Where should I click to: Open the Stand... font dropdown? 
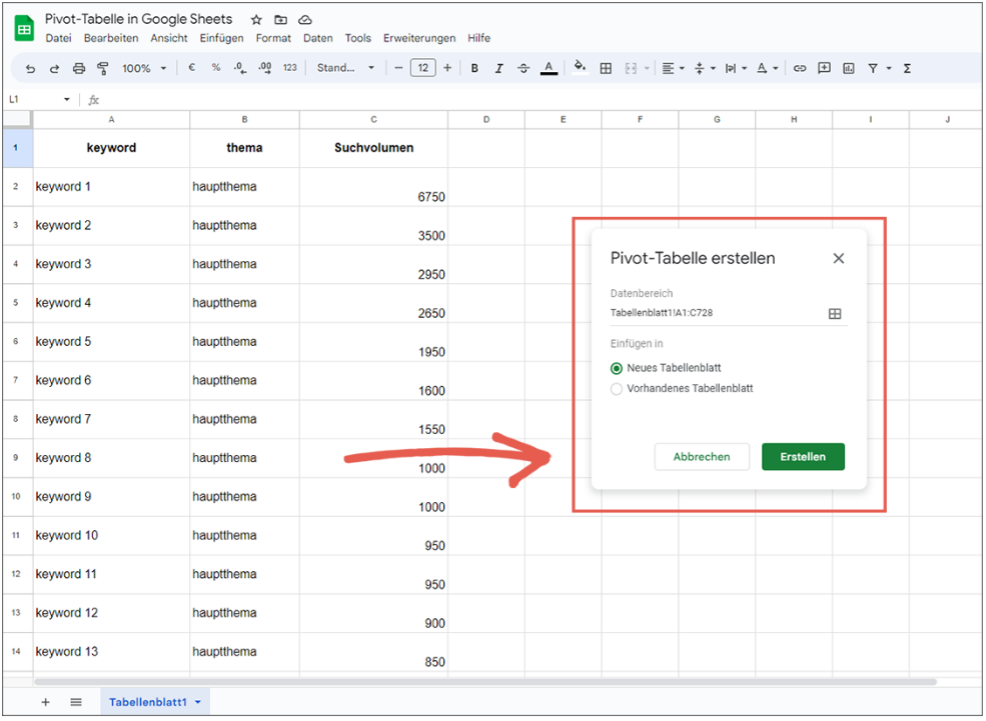point(345,68)
